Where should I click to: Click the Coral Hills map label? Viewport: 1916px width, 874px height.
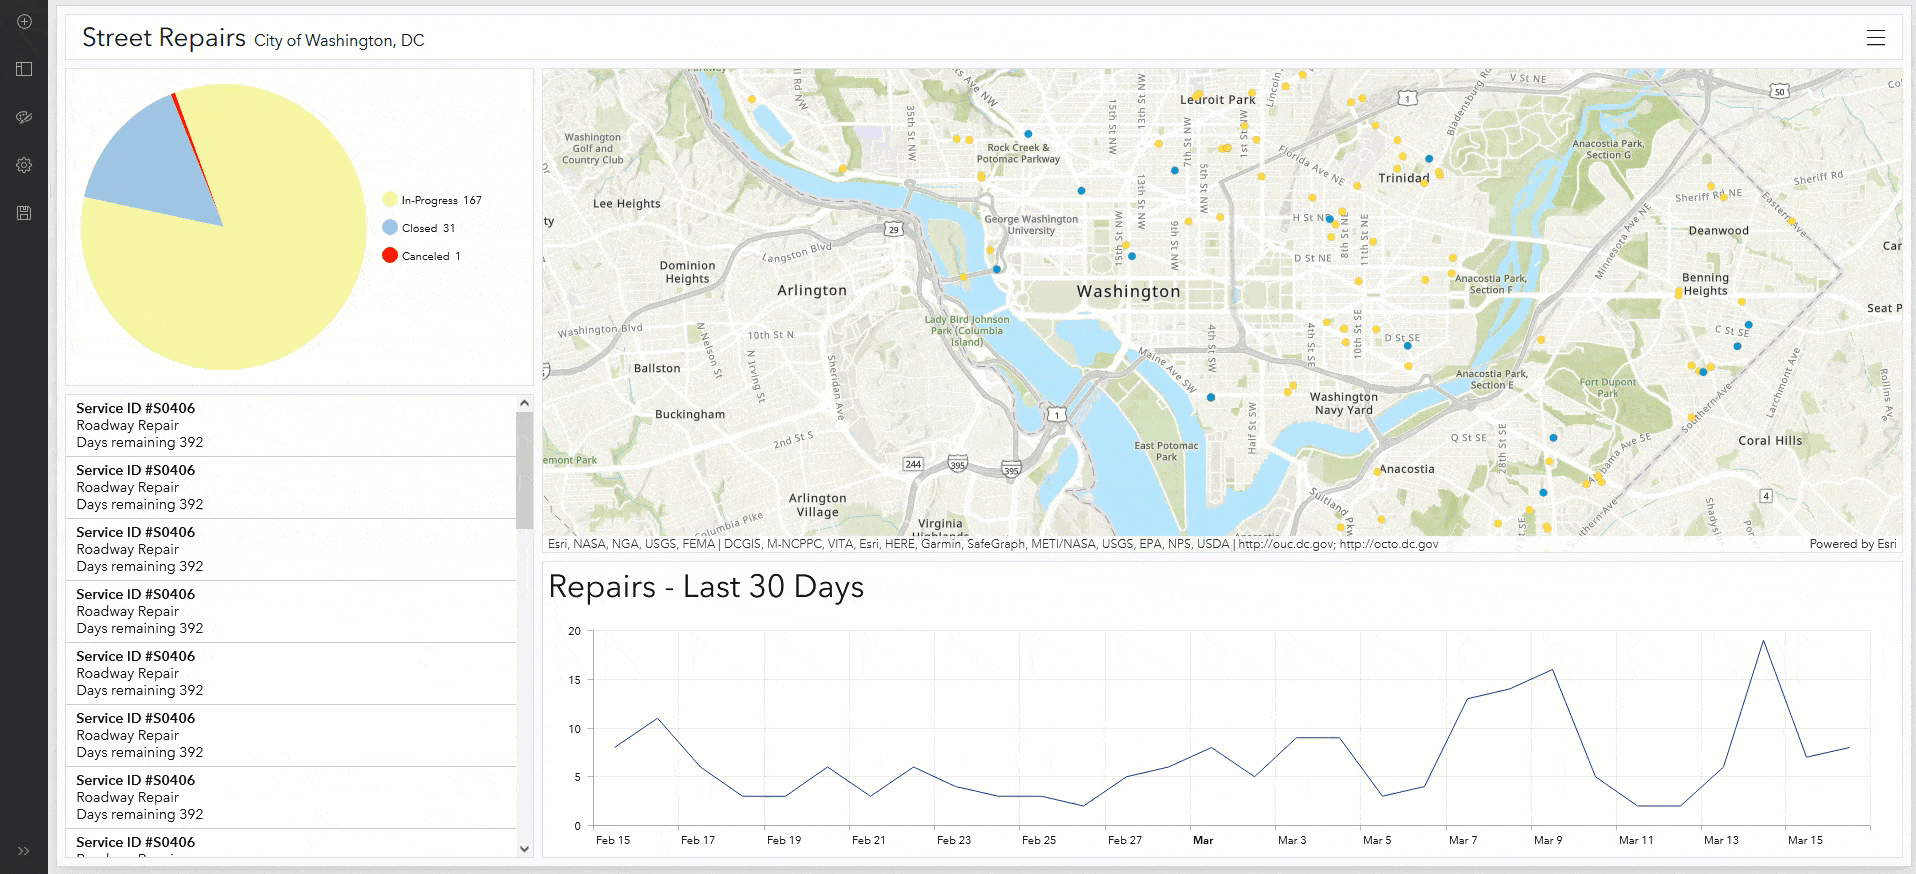click(1770, 440)
